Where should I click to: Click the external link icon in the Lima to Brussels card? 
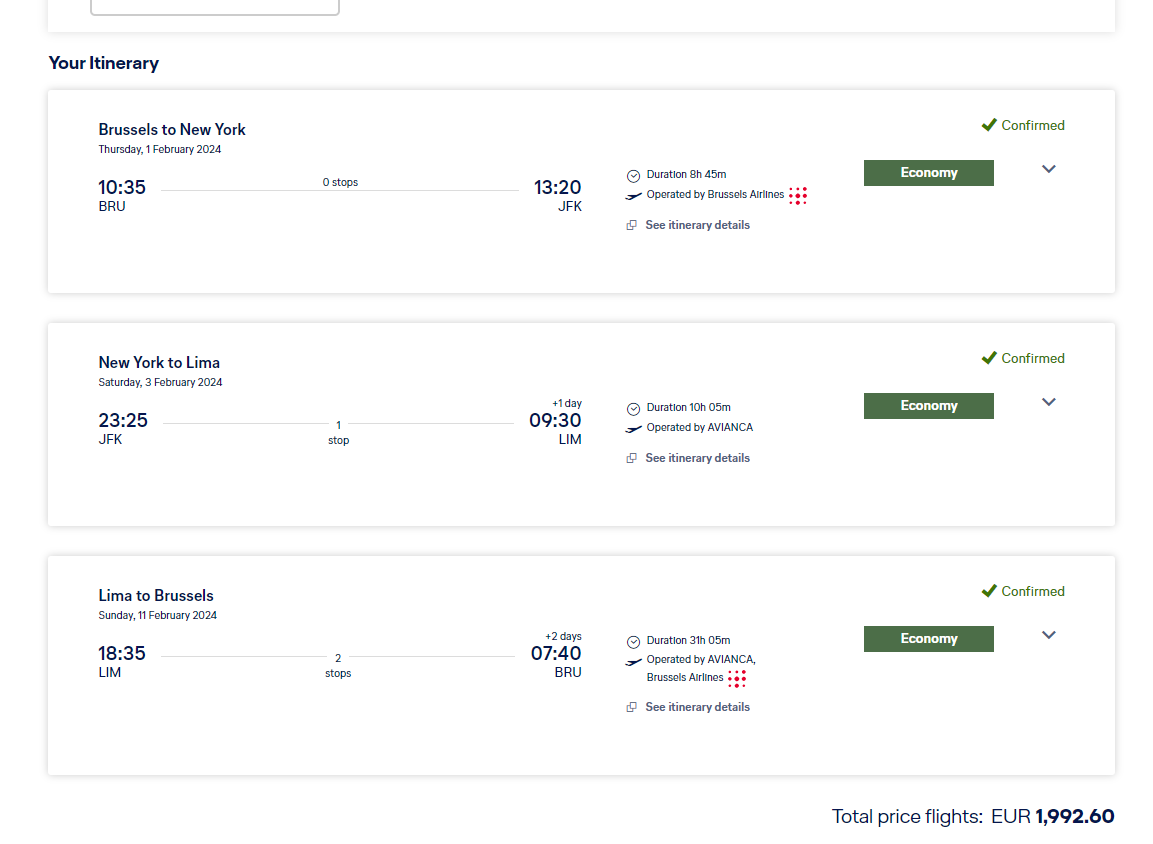pos(632,707)
